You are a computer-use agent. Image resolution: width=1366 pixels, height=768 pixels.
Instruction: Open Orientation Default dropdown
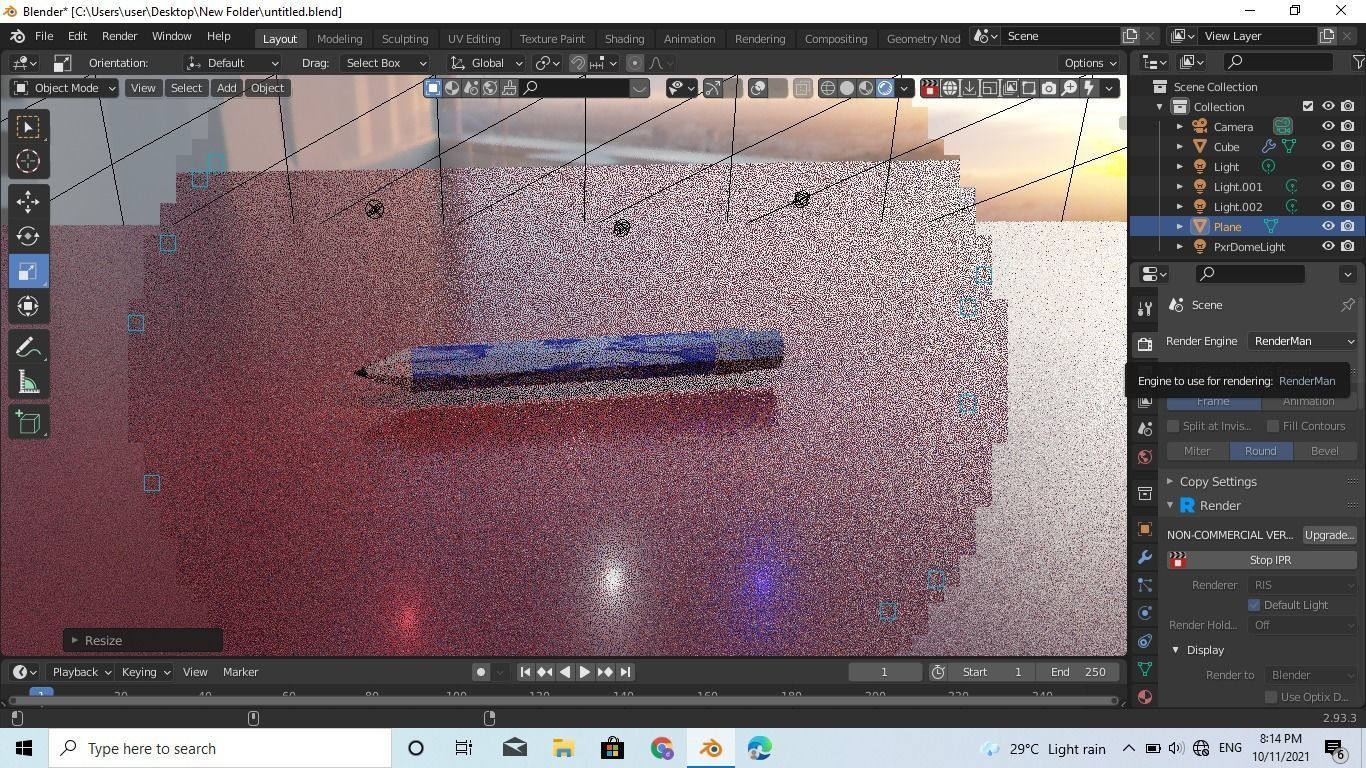(232, 63)
